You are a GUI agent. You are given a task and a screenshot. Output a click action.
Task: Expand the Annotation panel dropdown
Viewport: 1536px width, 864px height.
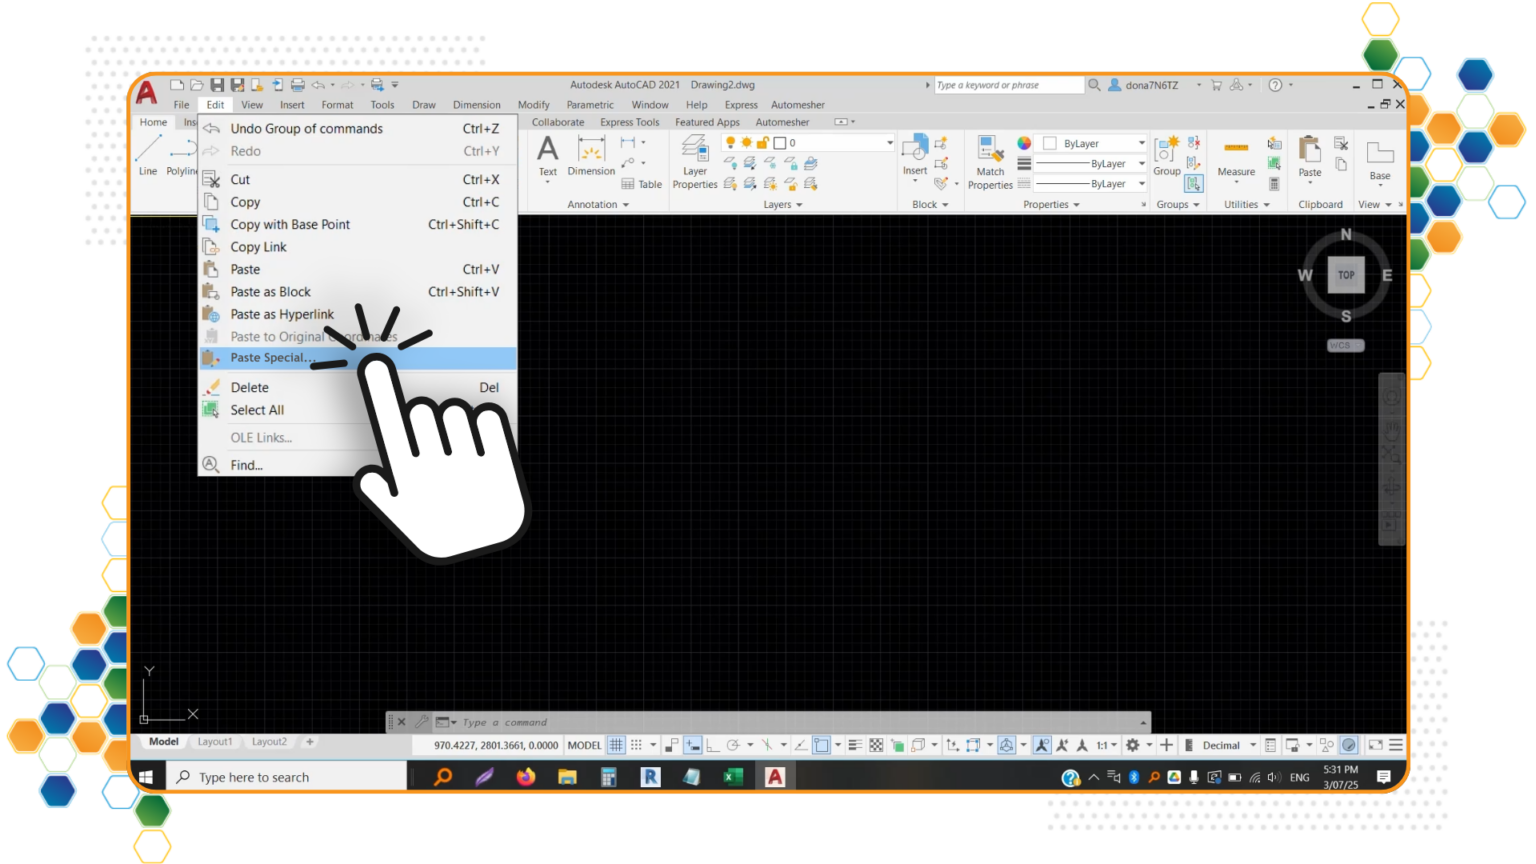[x=598, y=204]
